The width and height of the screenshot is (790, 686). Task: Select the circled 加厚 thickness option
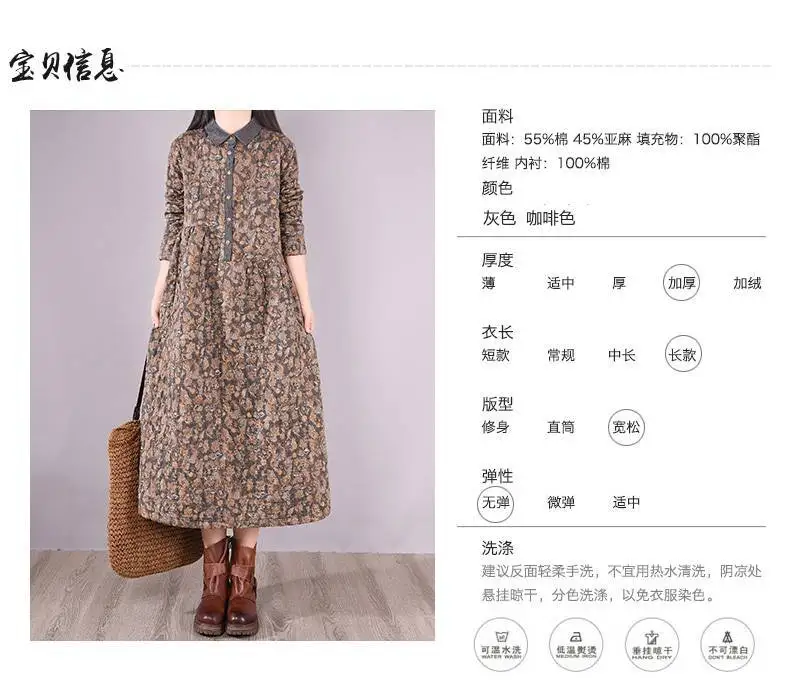pyautogui.click(x=681, y=283)
